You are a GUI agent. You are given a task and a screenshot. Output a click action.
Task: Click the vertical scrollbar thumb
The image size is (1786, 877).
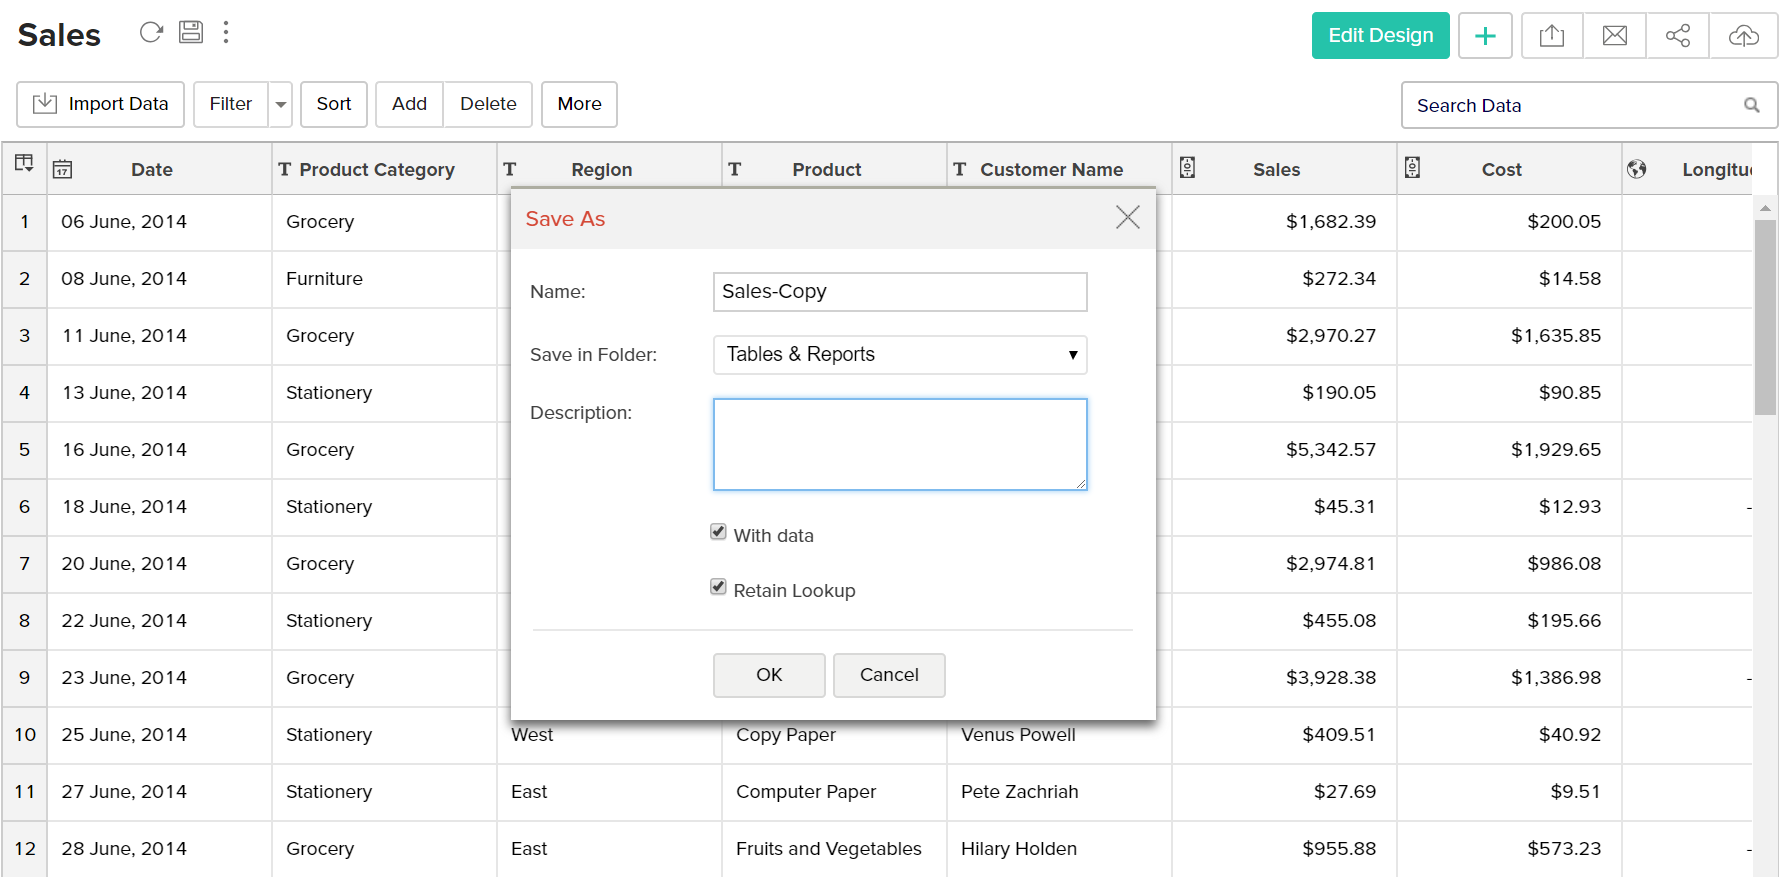tap(1765, 315)
